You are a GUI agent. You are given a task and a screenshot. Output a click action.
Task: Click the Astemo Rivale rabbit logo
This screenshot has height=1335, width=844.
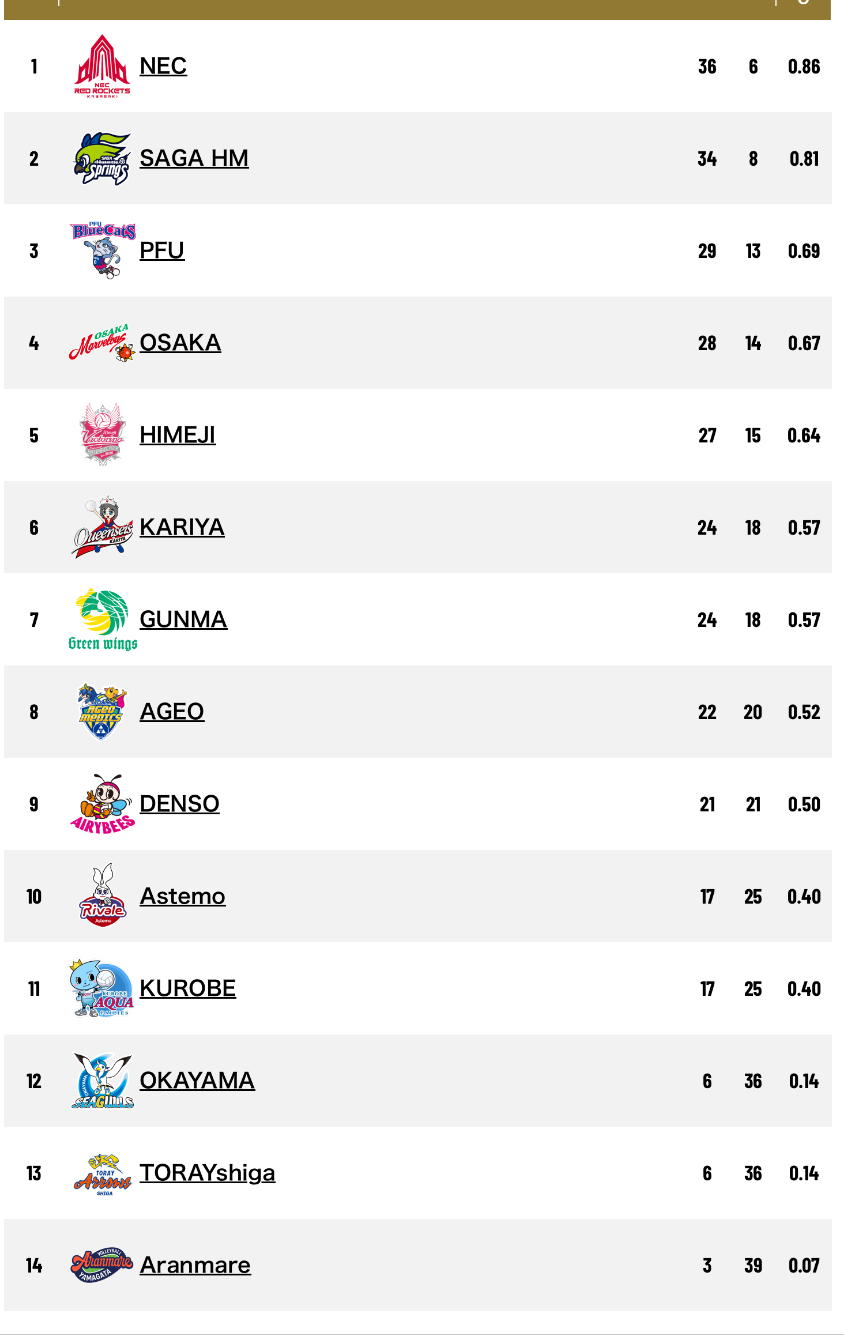102,896
